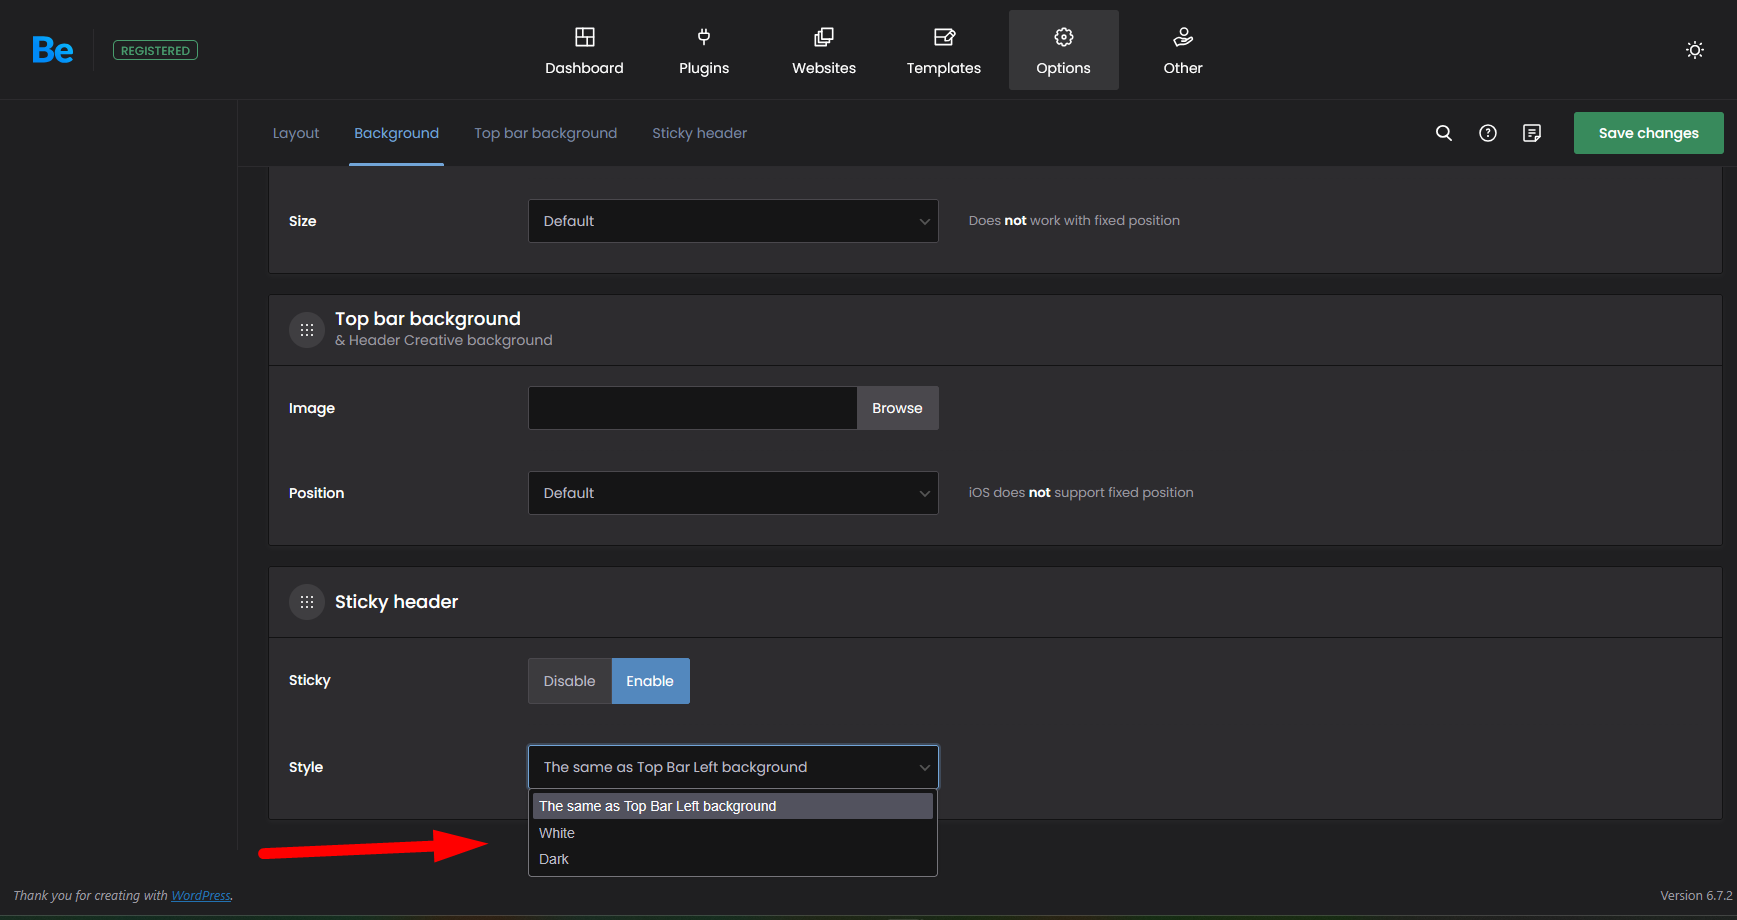Screen dimensions: 1737x920
Task: Open the Websites section
Action: [x=823, y=51]
